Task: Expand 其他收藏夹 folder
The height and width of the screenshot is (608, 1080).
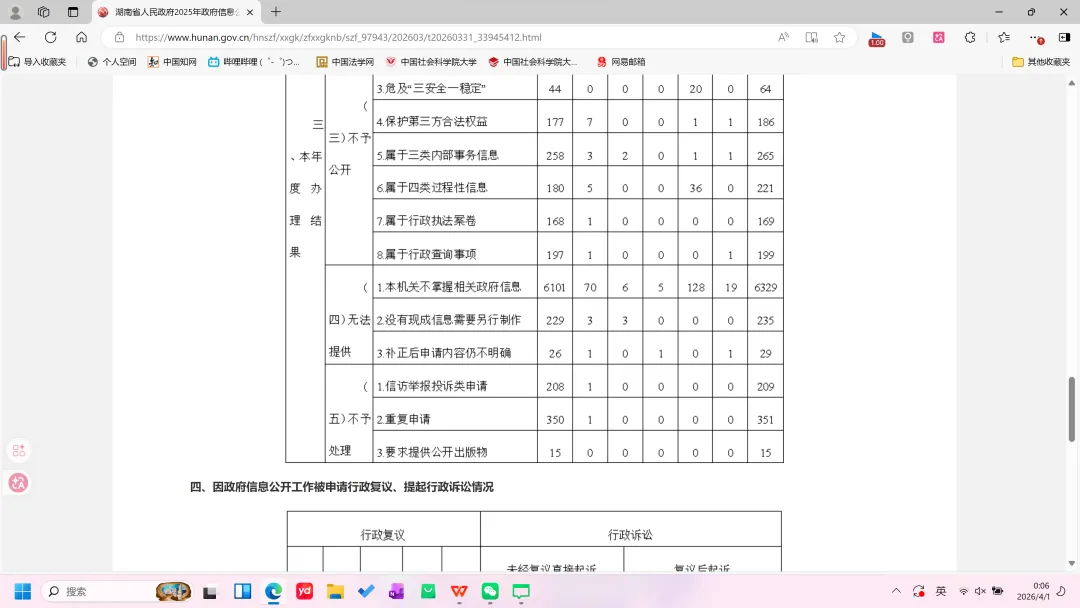Action: pyautogui.click(x=1041, y=61)
